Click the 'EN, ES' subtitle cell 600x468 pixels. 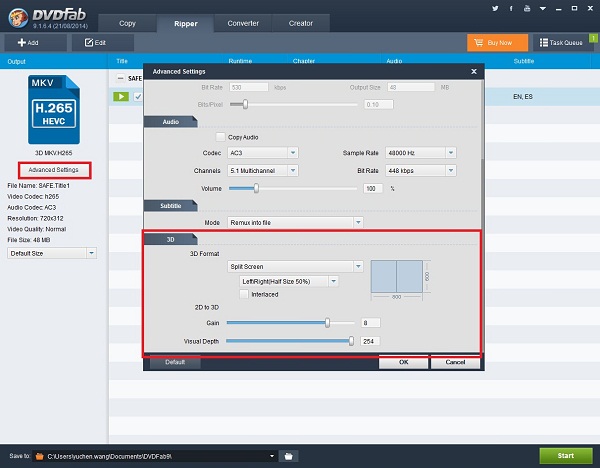pyautogui.click(x=523, y=97)
